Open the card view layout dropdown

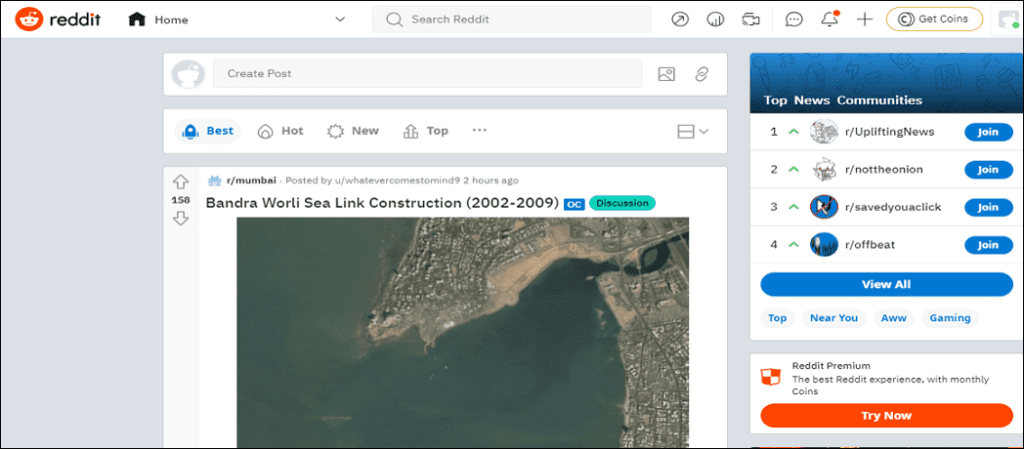(693, 131)
